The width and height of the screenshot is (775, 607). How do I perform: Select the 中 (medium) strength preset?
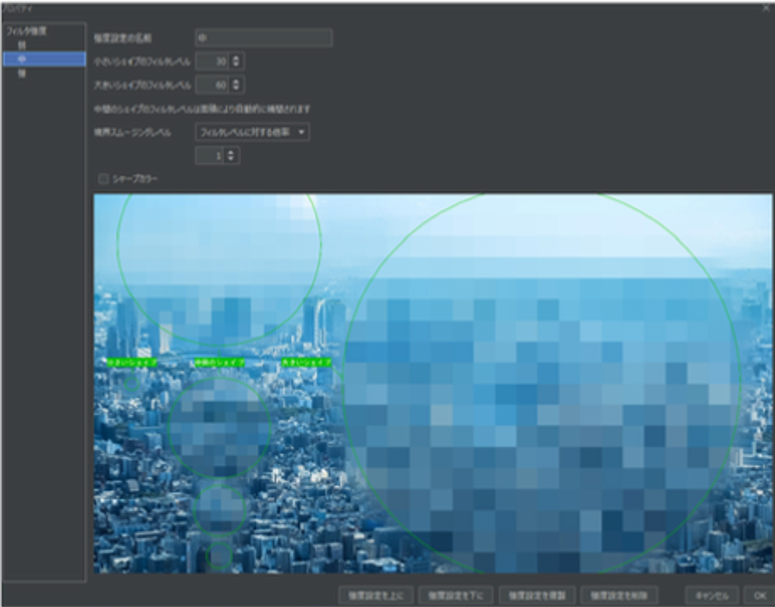44,59
